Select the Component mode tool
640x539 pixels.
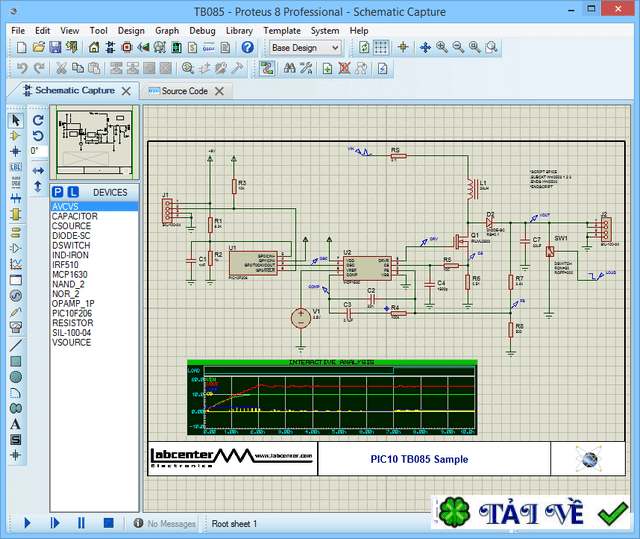pyautogui.click(x=16, y=136)
